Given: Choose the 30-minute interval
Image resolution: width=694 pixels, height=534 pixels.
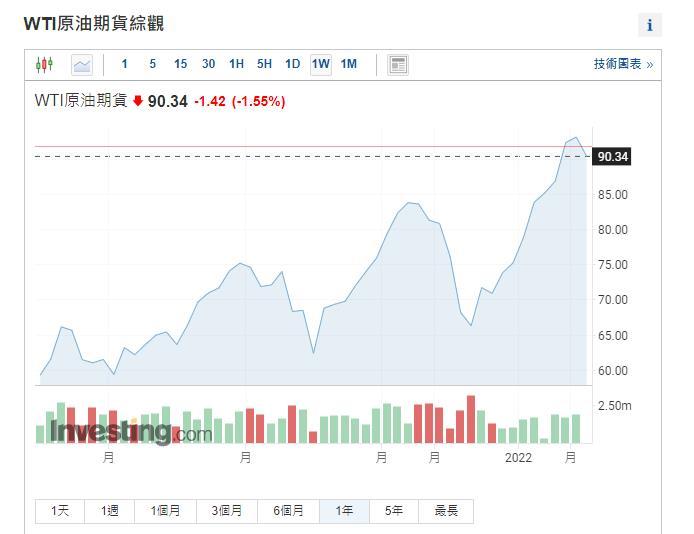Looking at the screenshot, I should click(x=208, y=64).
